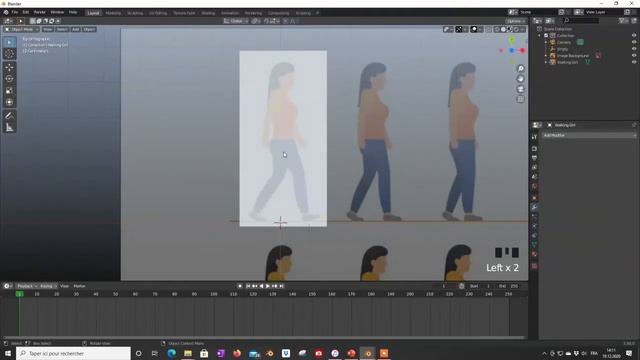
Task: Play animation in reverse
Action: [x=261, y=286]
